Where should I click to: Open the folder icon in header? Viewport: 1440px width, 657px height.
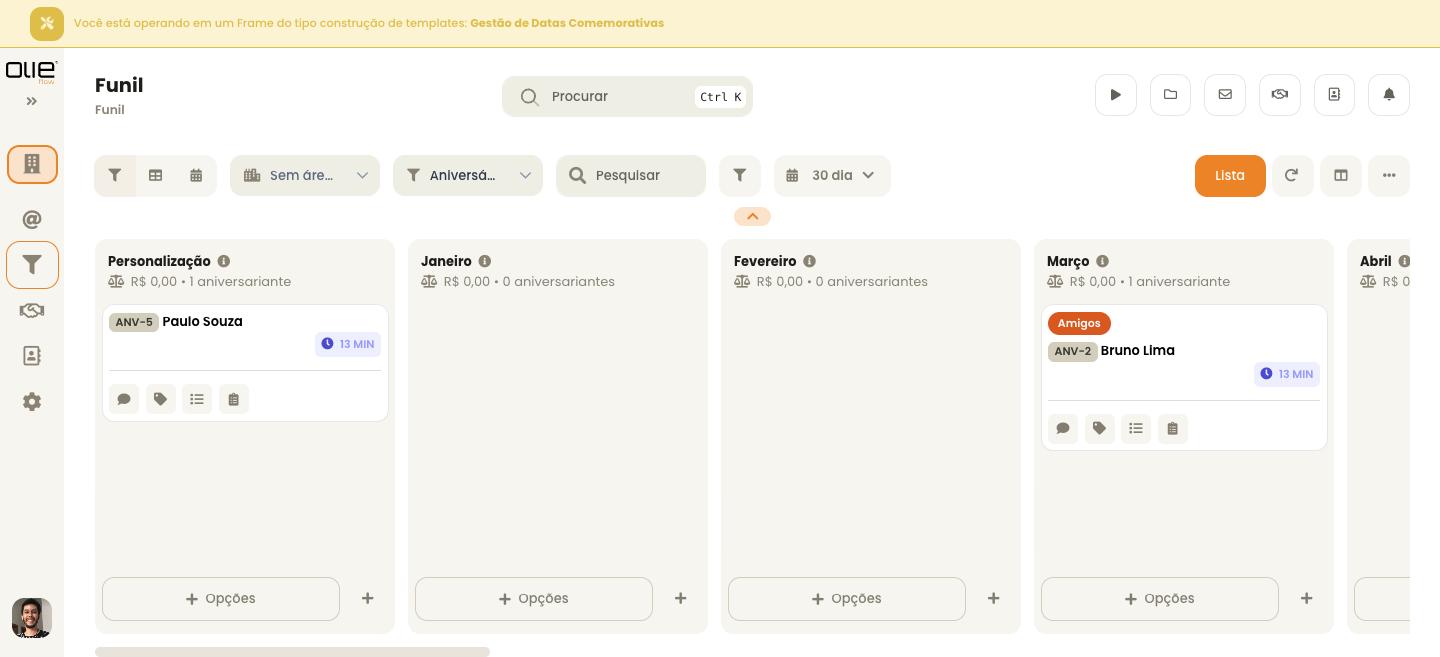click(x=1170, y=95)
